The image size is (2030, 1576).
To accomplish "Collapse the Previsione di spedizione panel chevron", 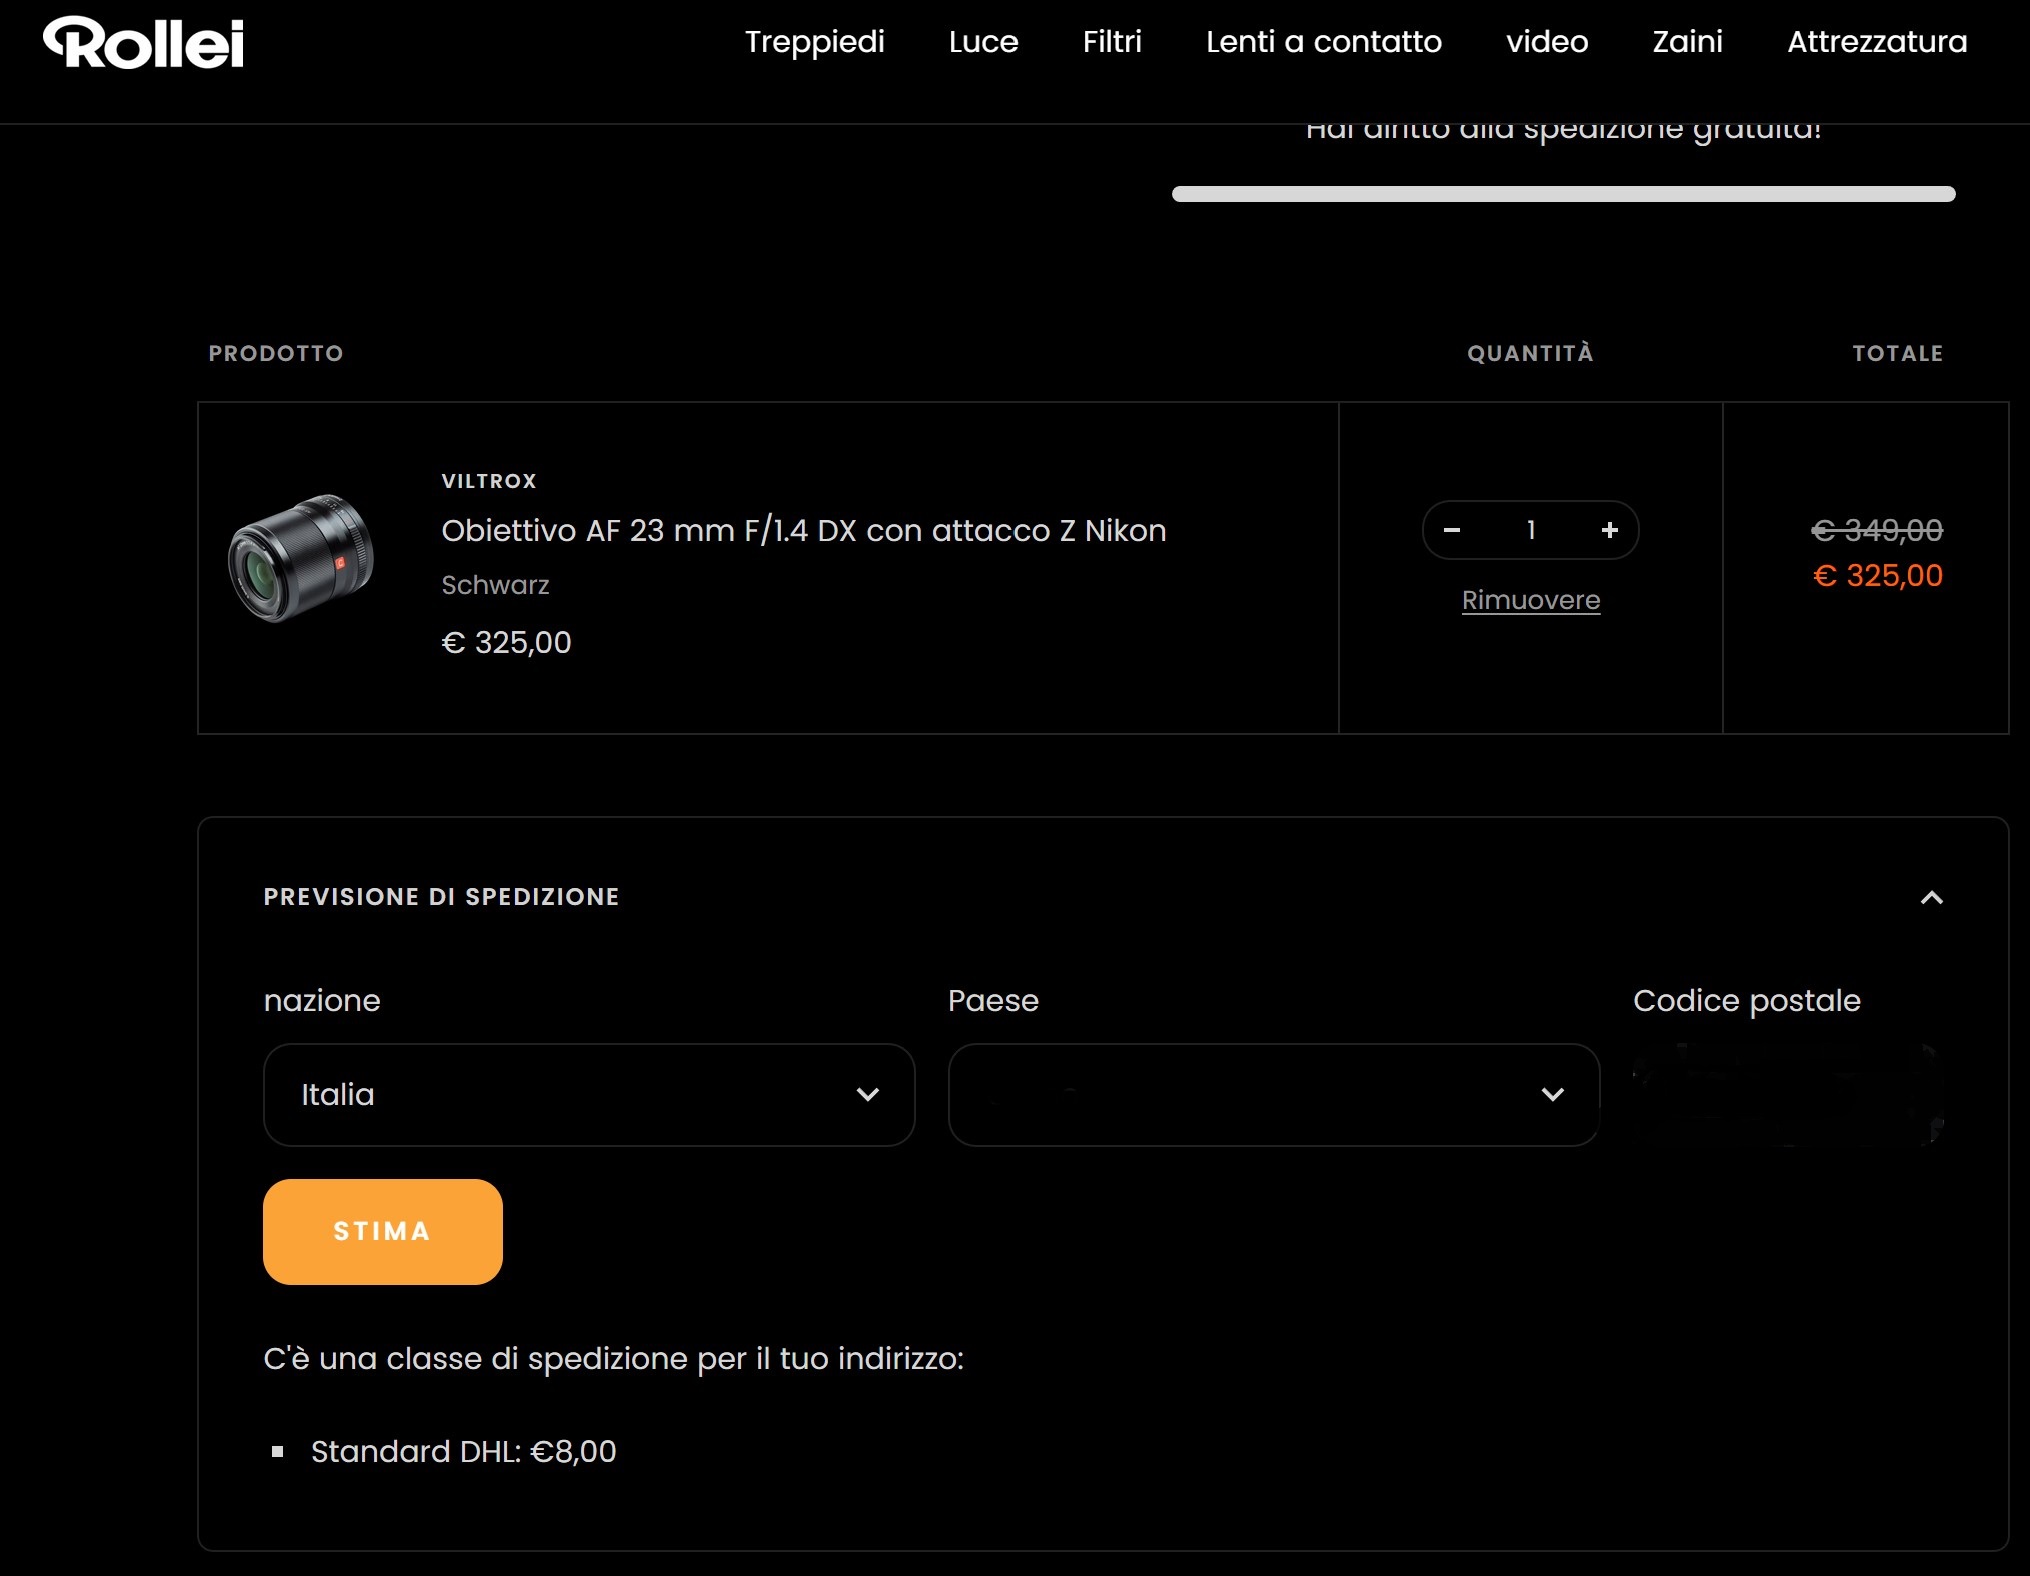I will [1931, 897].
